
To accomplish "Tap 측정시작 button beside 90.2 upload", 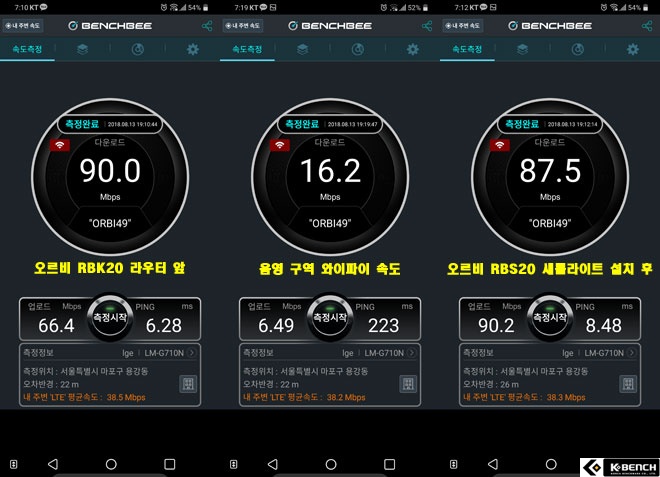I will pyautogui.click(x=550, y=317).
